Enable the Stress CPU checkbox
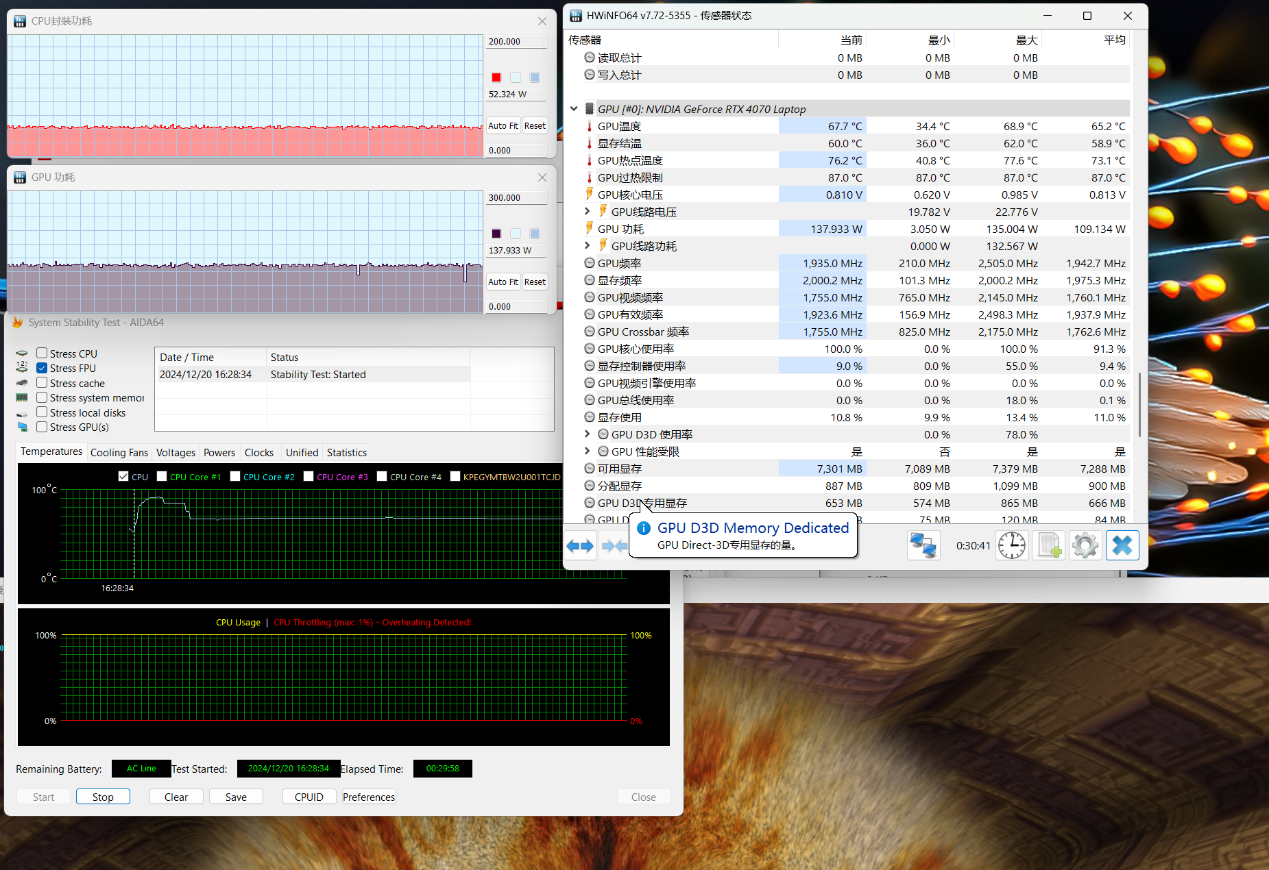Viewport: 1269px width, 870px height. [x=42, y=353]
